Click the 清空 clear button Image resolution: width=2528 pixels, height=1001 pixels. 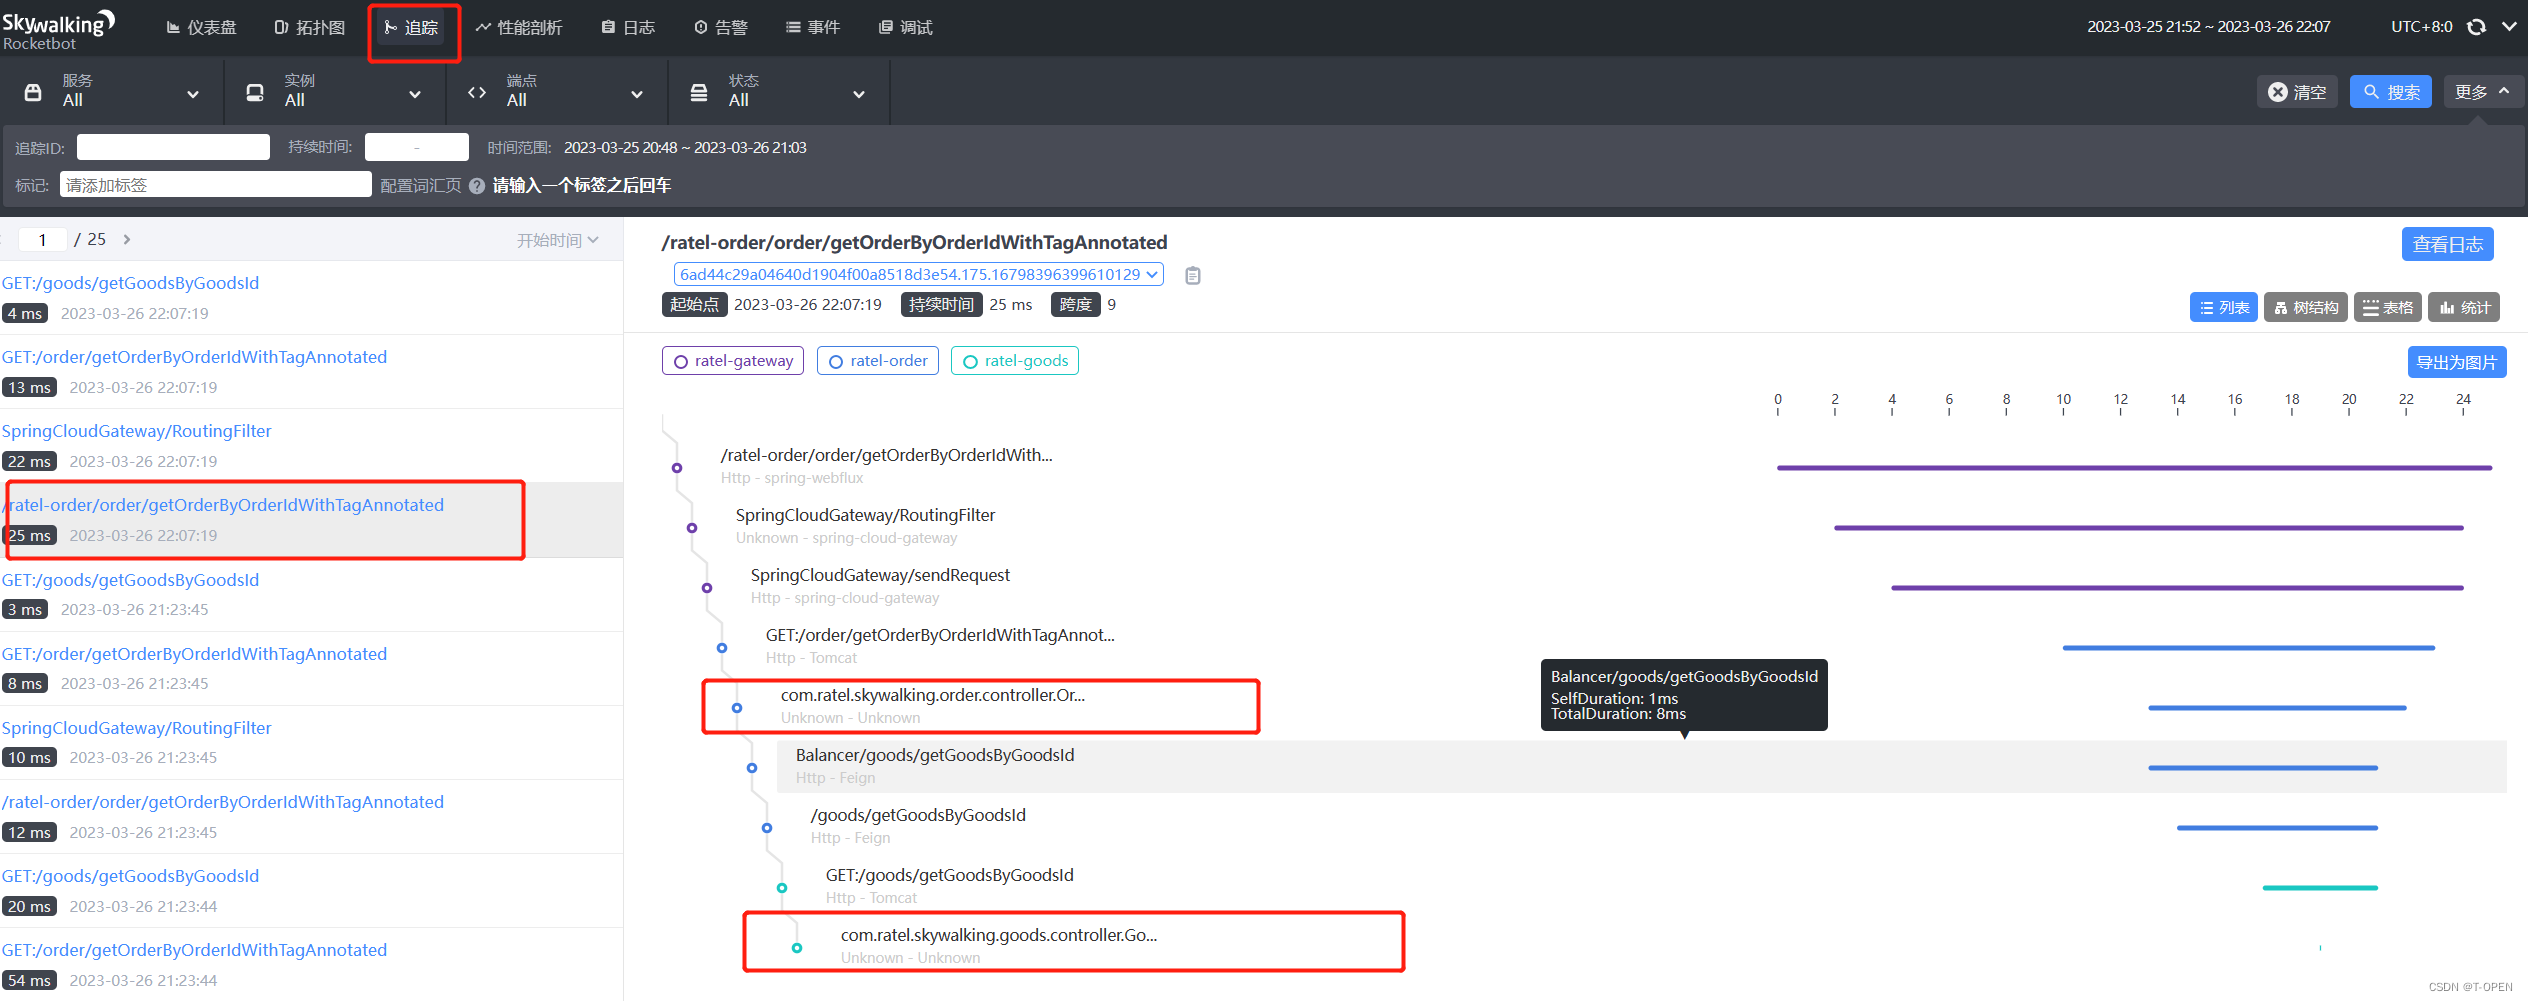(x=2297, y=92)
